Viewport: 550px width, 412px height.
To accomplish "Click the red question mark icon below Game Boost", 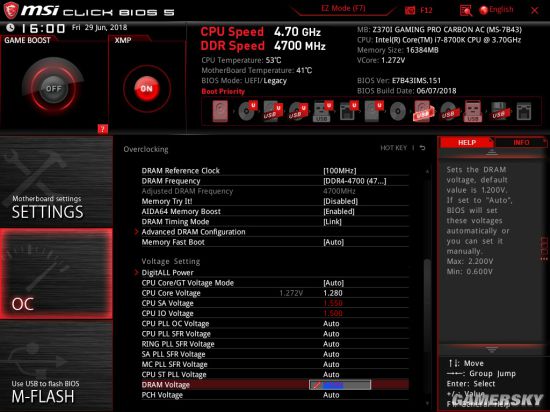I will coord(102,129).
